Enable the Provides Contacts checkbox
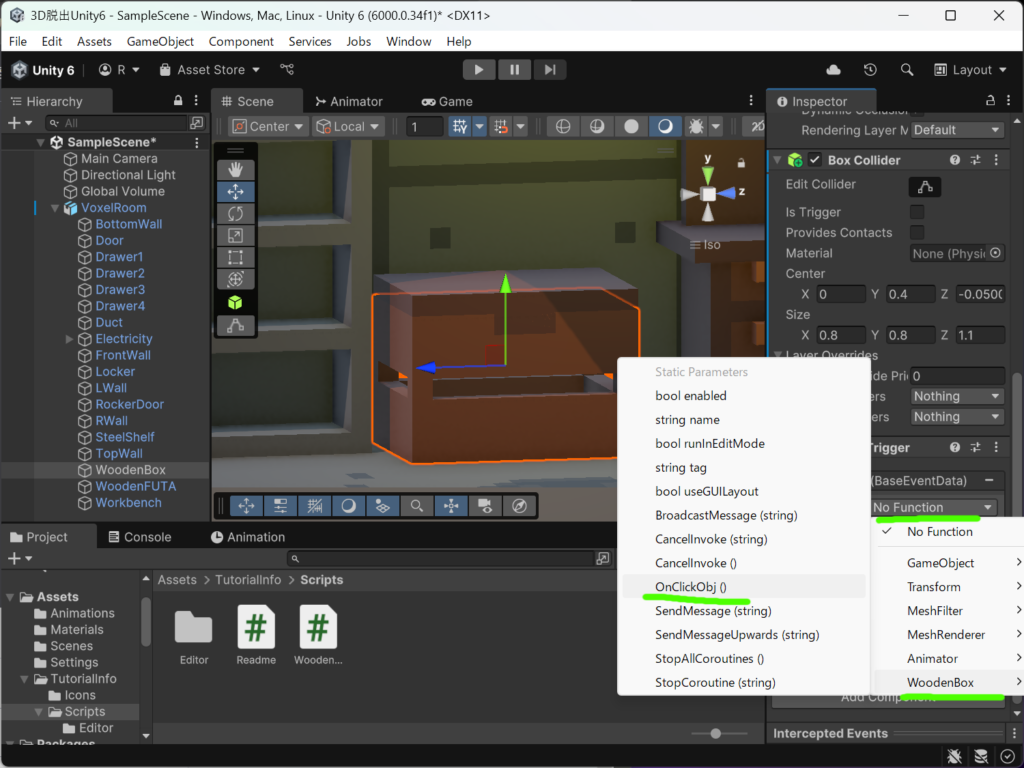The width and height of the screenshot is (1024, 768). [917, 232]
